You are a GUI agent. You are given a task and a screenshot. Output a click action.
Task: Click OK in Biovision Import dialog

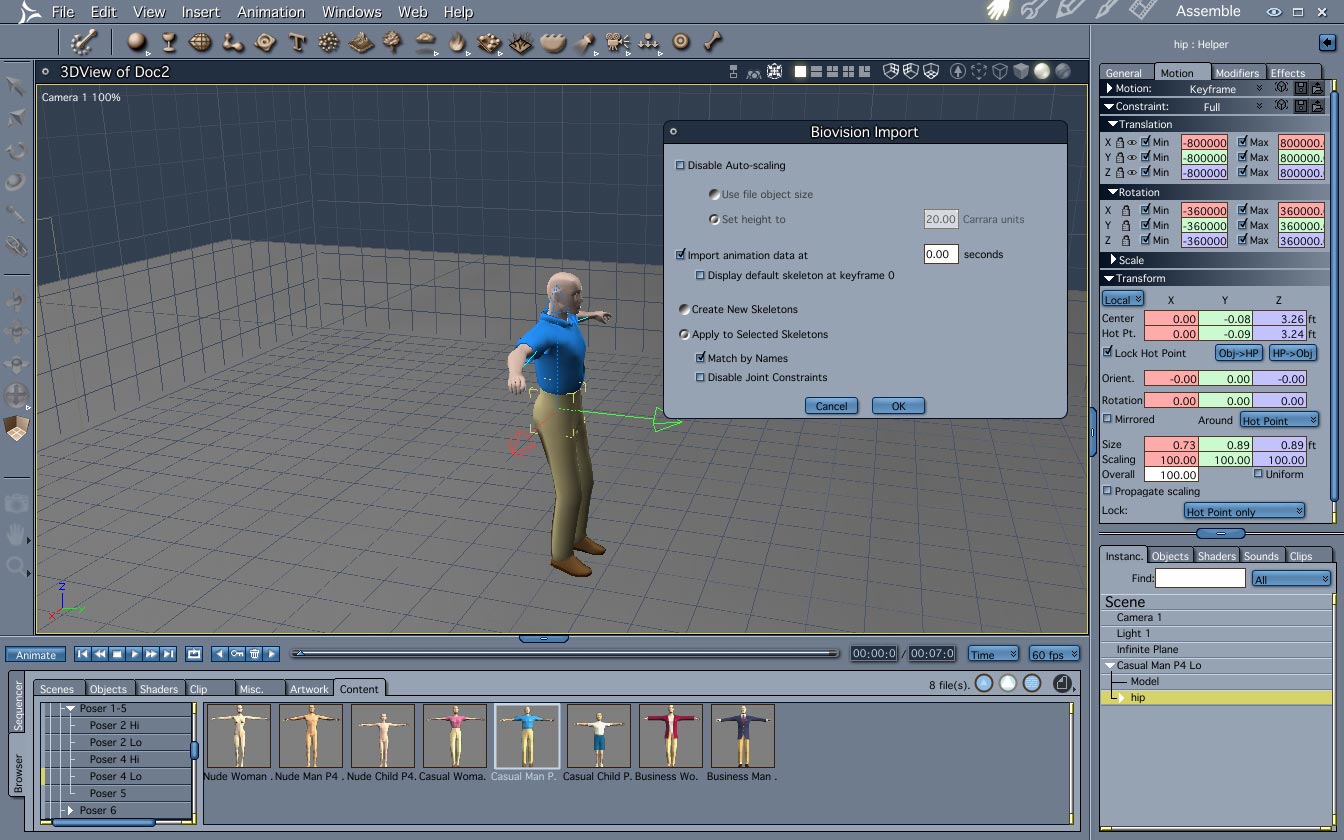click(897, 406)
